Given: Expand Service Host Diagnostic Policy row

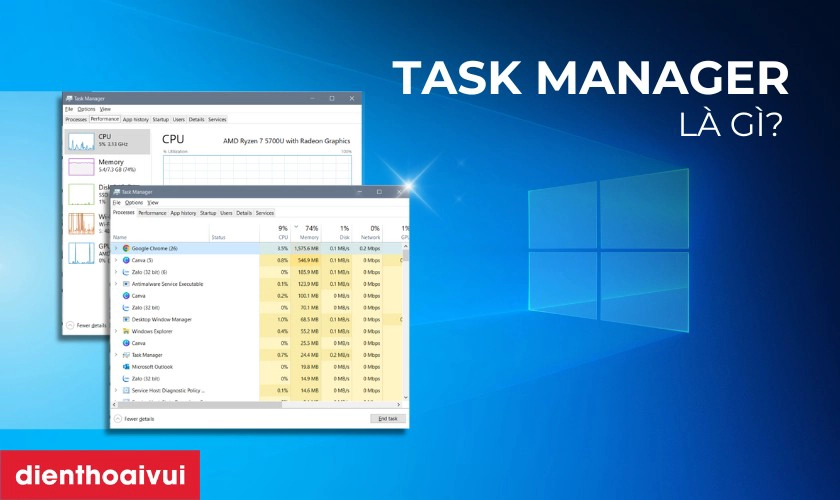Looking at the screenshot, I should [116, 390].
